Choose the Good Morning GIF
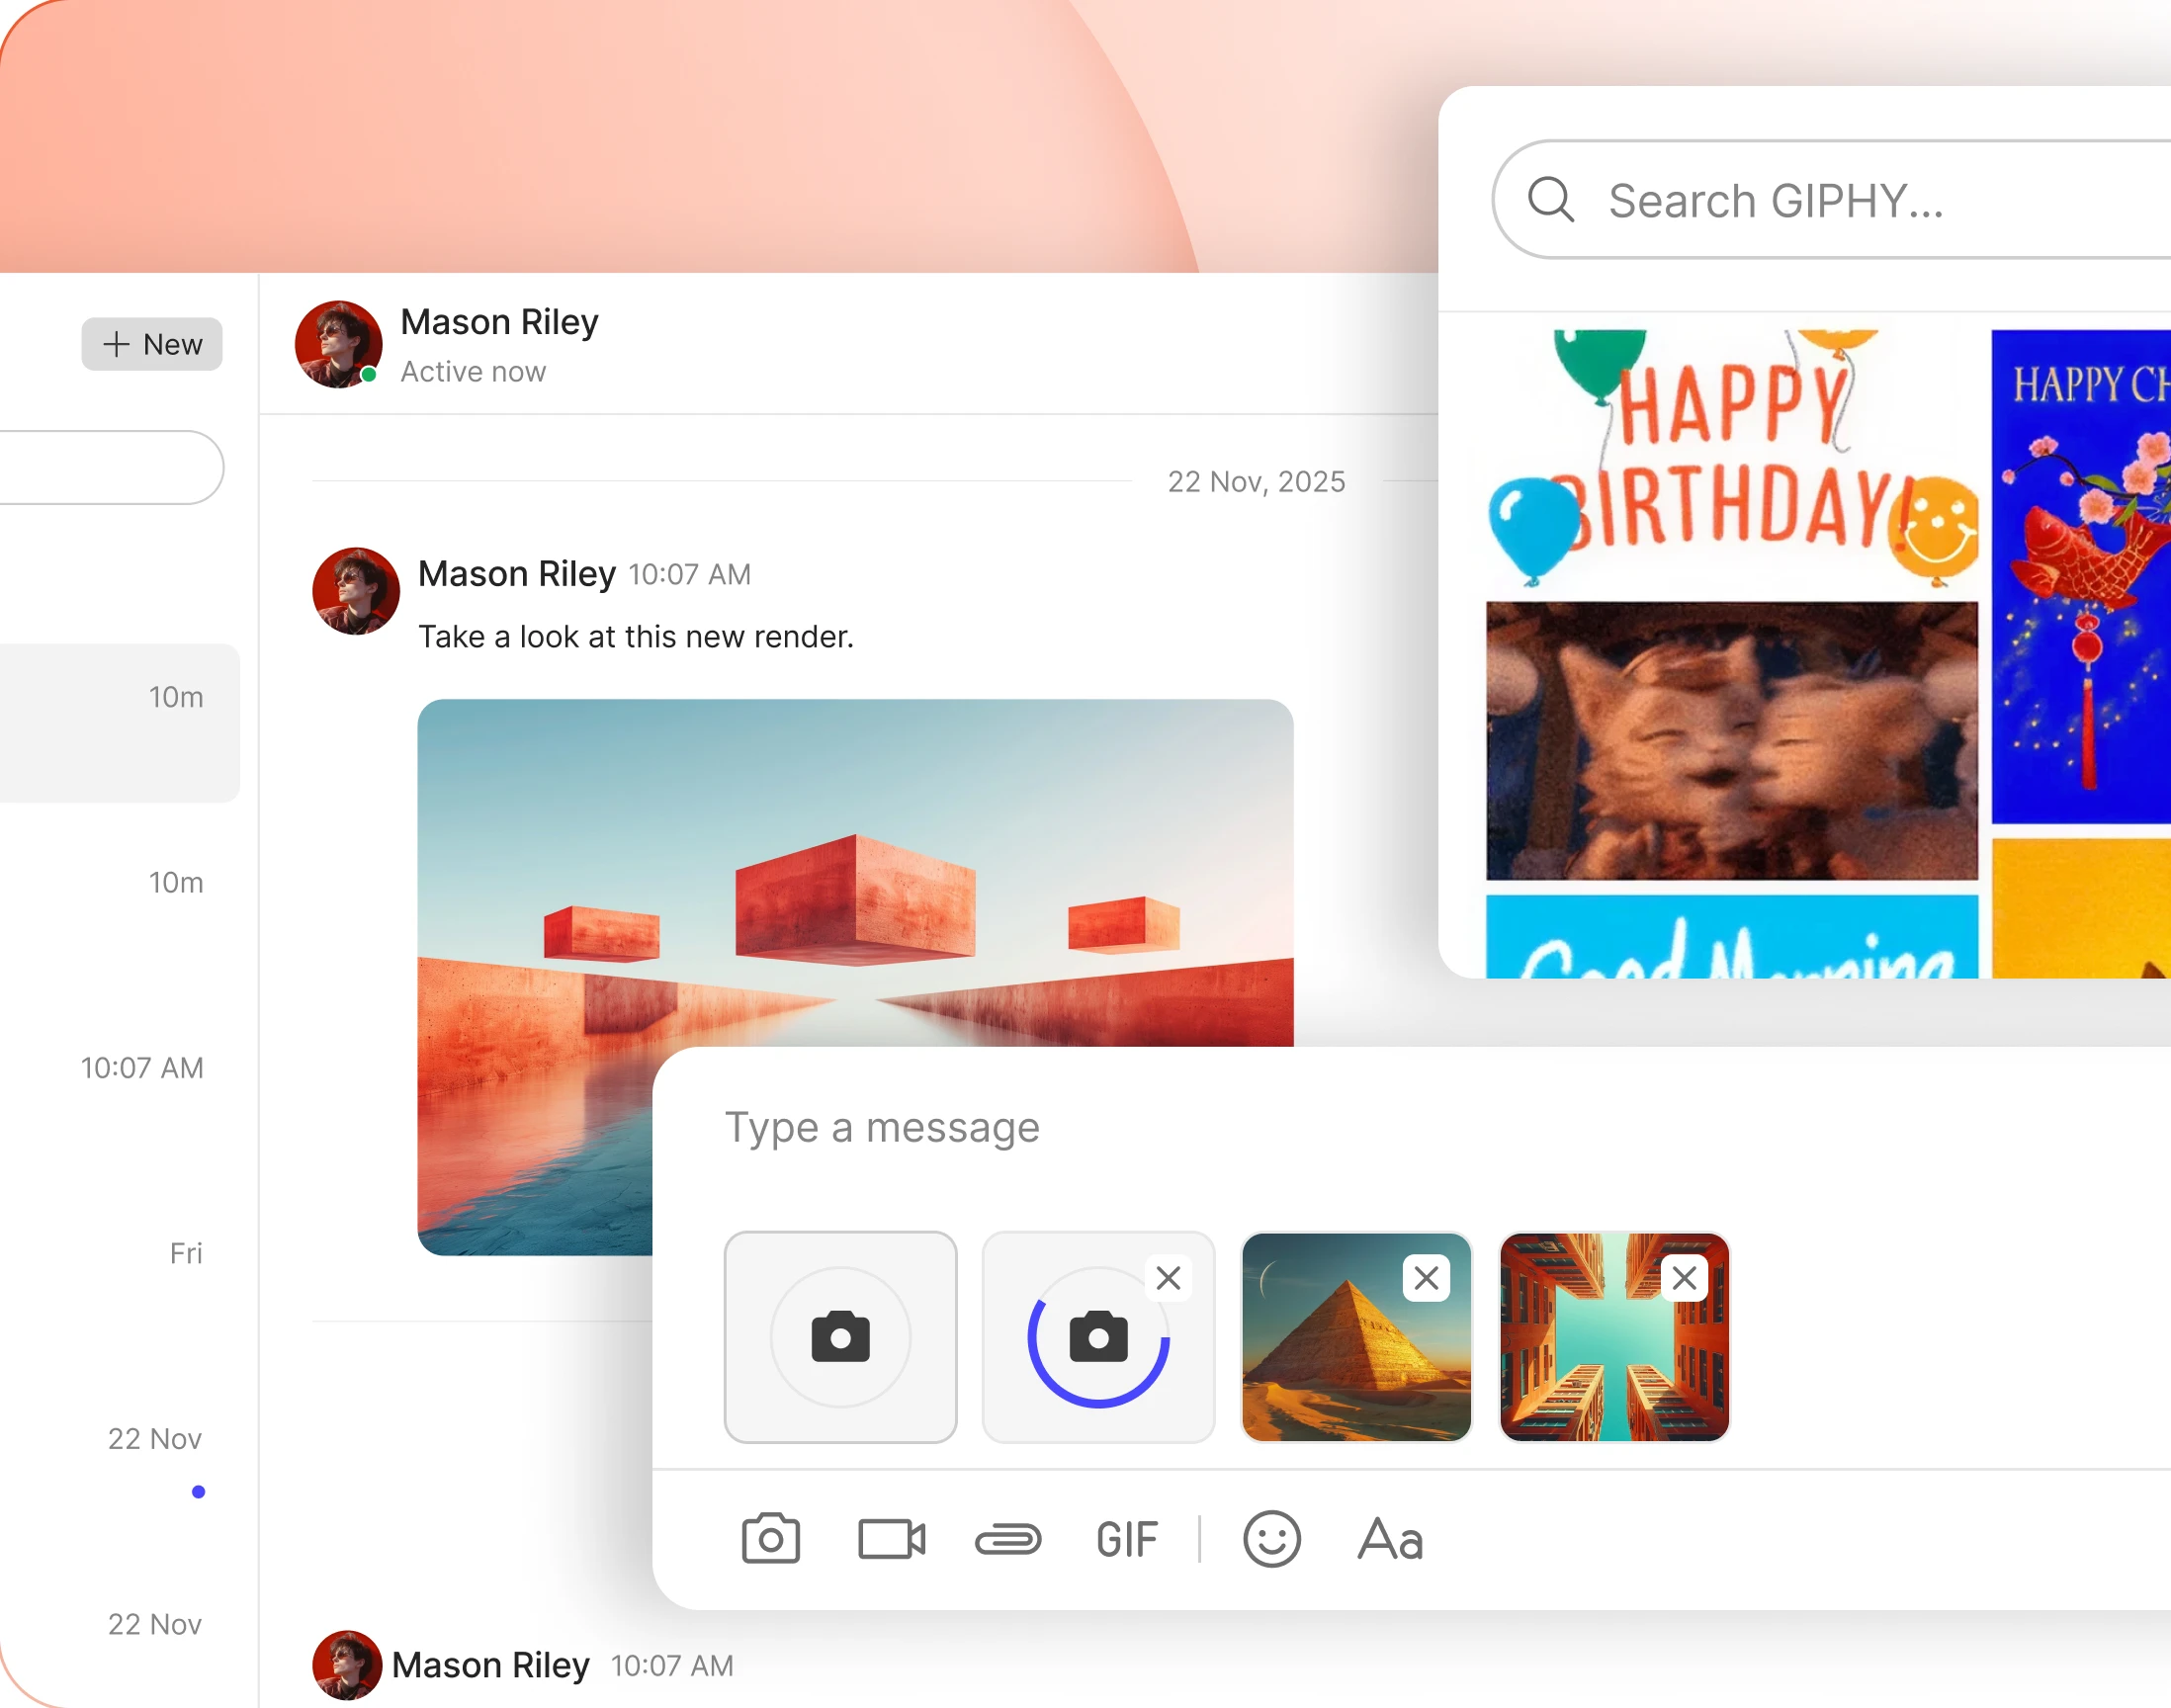 [1732, 936]
